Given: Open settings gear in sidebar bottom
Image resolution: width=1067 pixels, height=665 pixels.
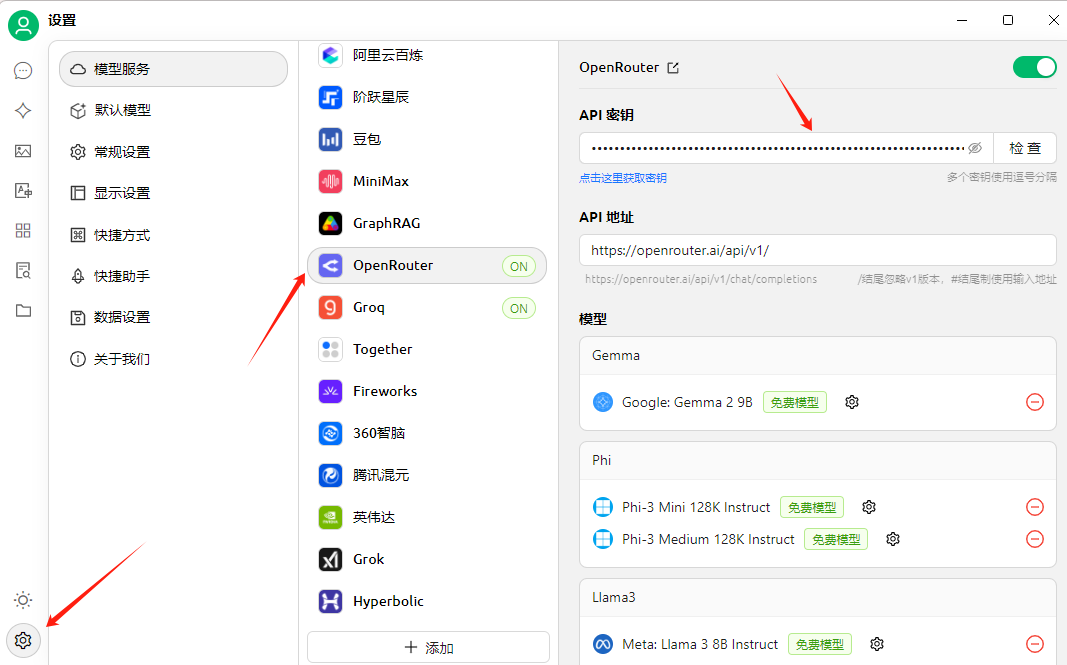Looking at the screenshot, I should 23,640.
